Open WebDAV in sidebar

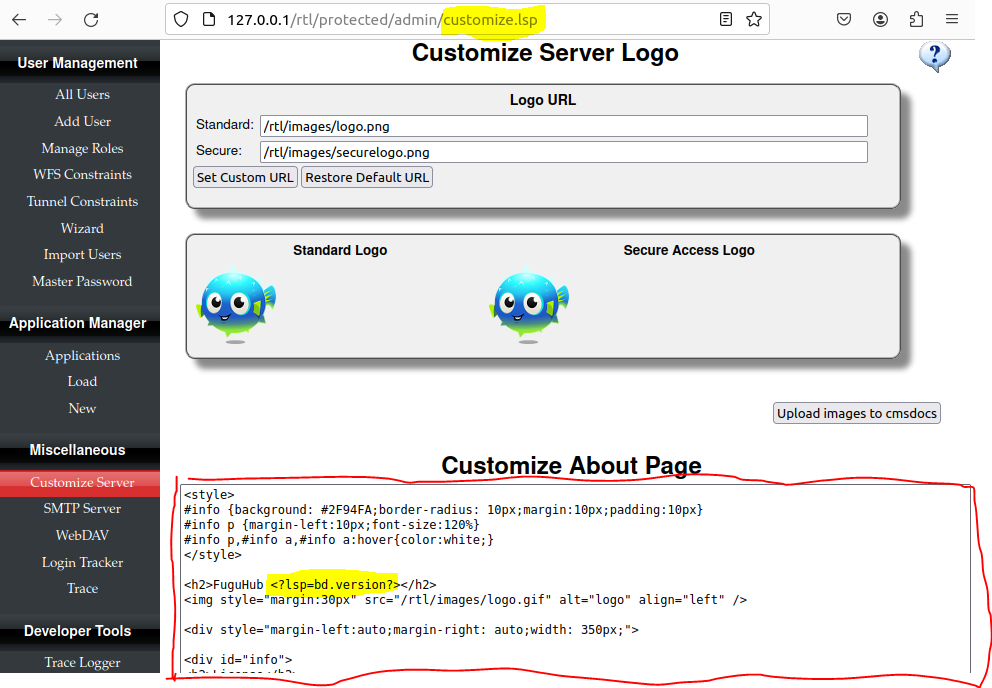(x=82, y=535)
